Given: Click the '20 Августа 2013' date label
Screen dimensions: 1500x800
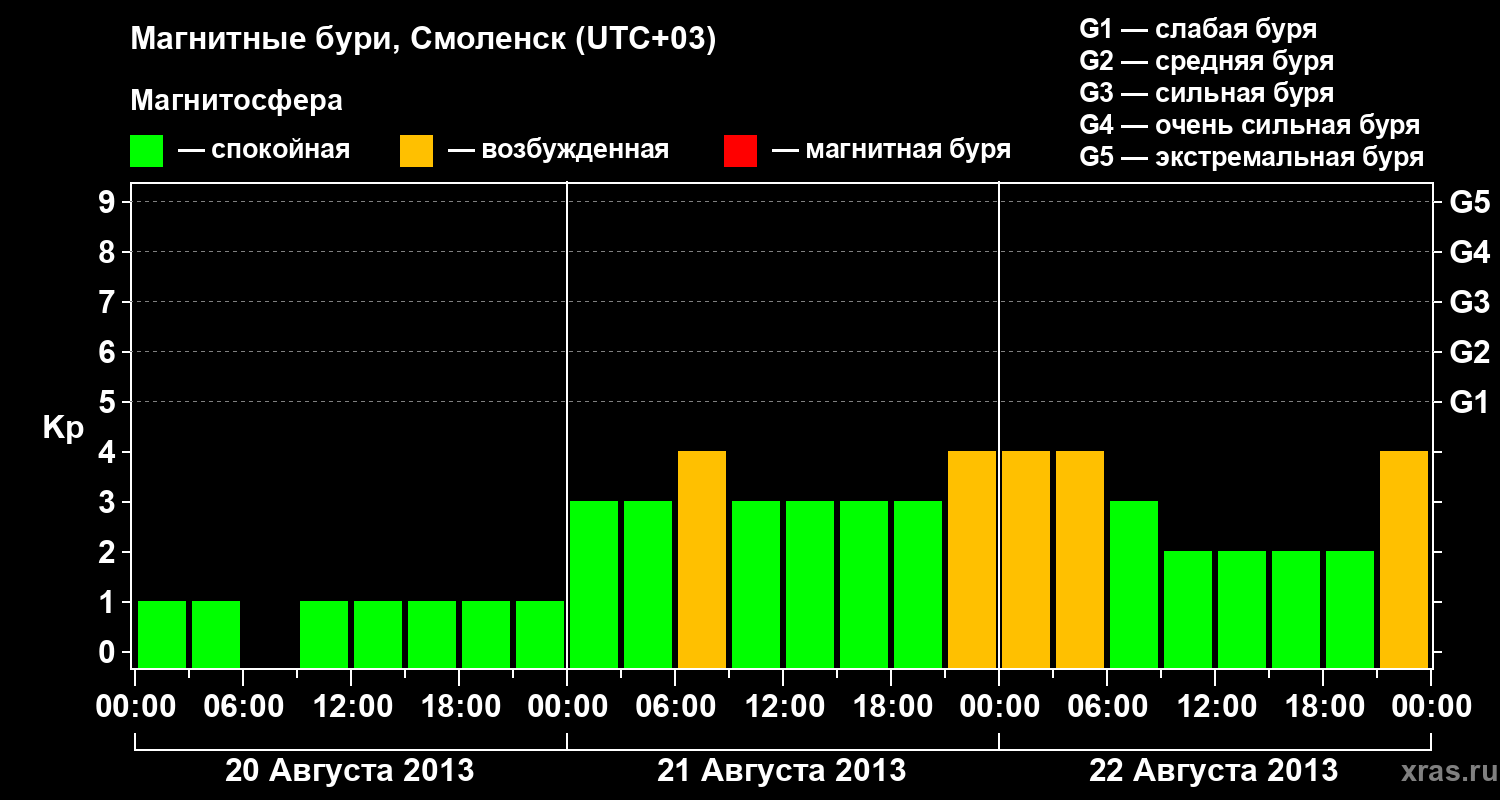Looking at the screenshot, I should 350,771.
